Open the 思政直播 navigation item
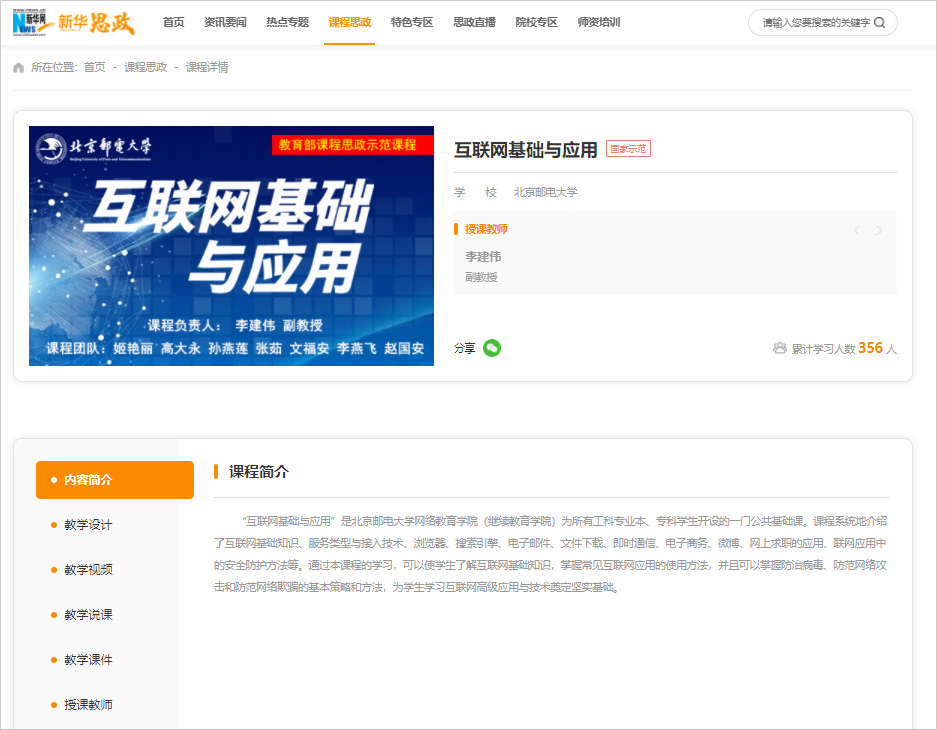 pyautogui.click(x=474, y=23)
